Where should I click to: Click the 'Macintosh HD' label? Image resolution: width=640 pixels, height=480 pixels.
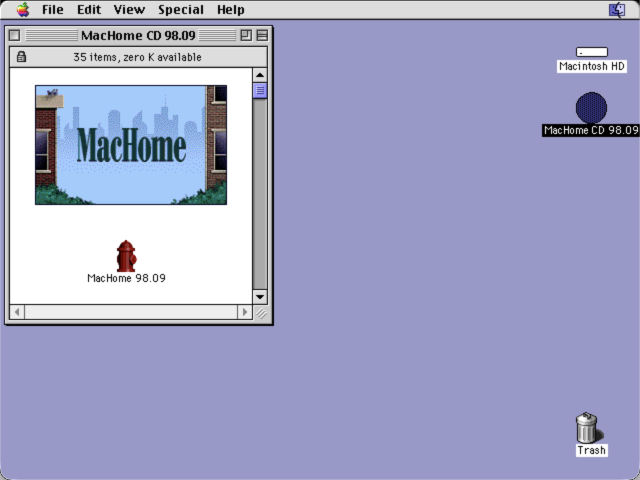592,66
